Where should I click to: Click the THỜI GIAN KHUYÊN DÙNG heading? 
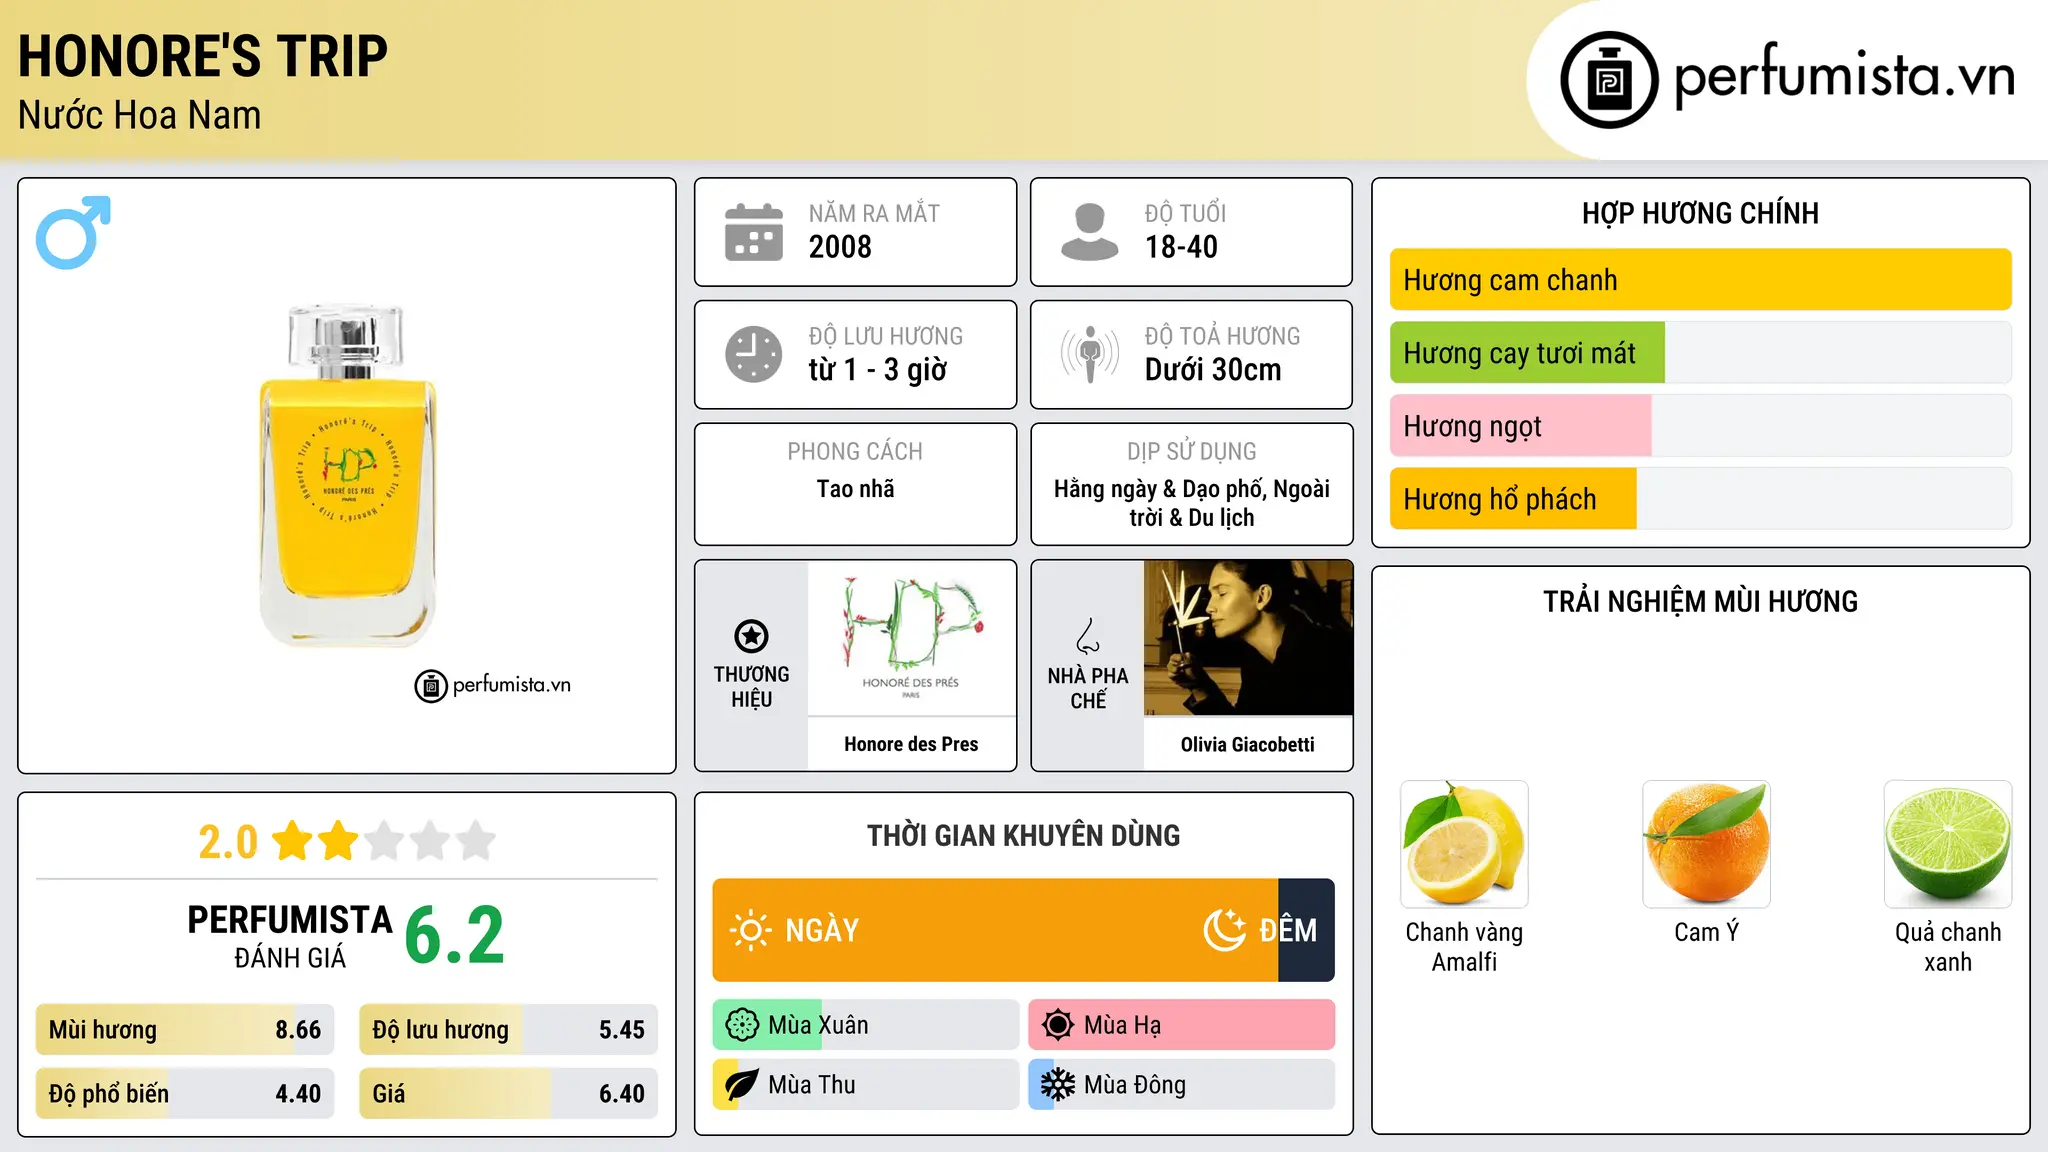pyautogui.click(x=1023, y=835)
